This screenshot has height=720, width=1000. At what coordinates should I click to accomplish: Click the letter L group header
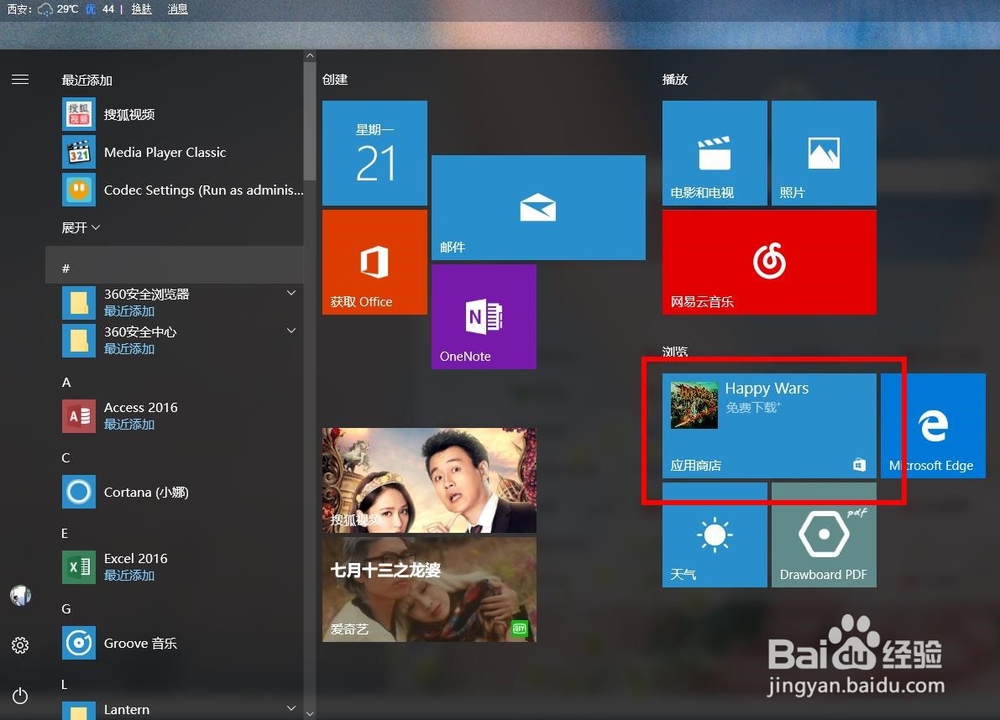pos(64,684)
